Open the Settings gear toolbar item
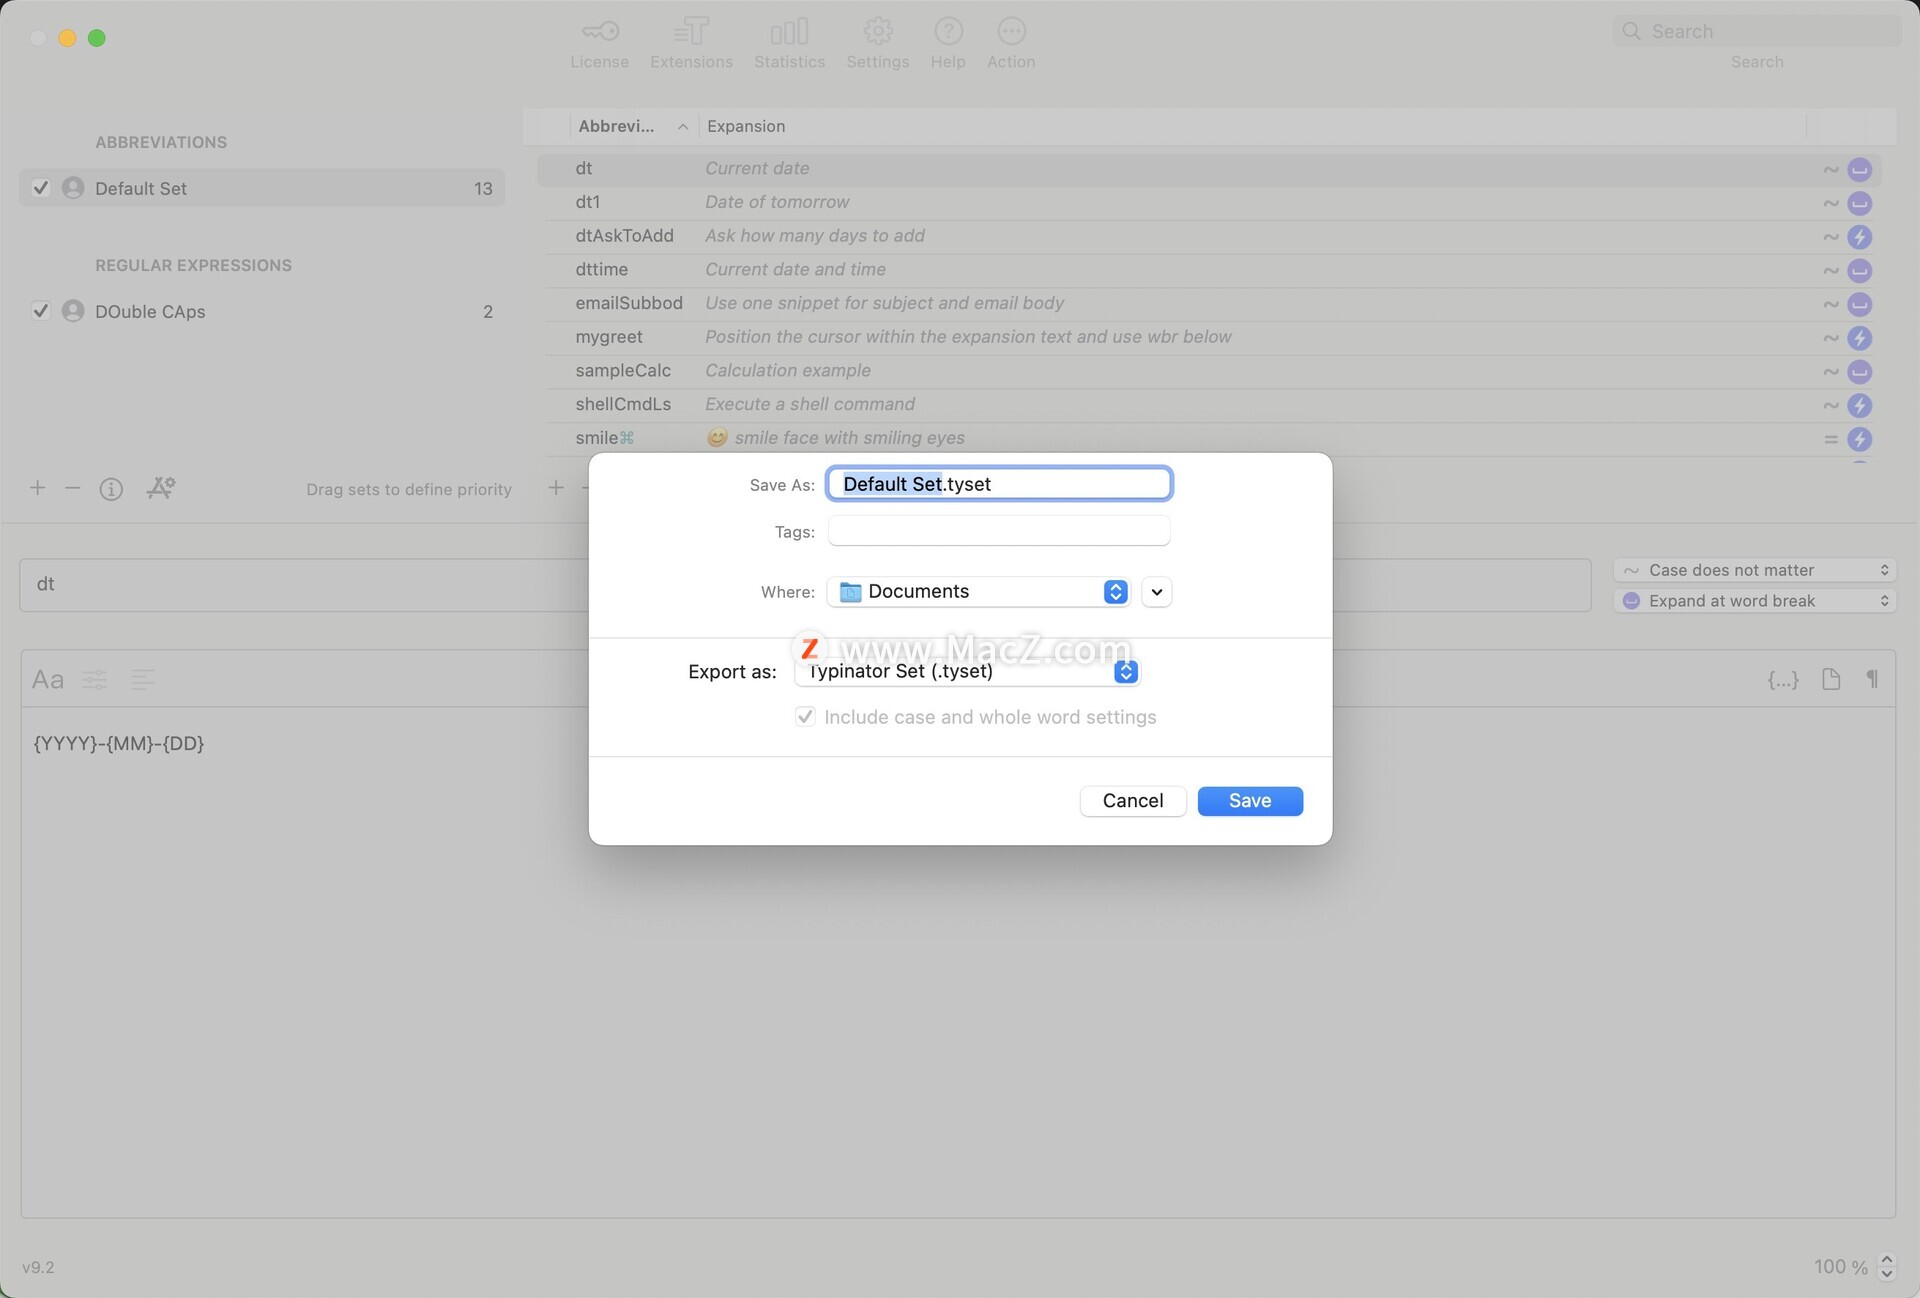 pos(878,44)
